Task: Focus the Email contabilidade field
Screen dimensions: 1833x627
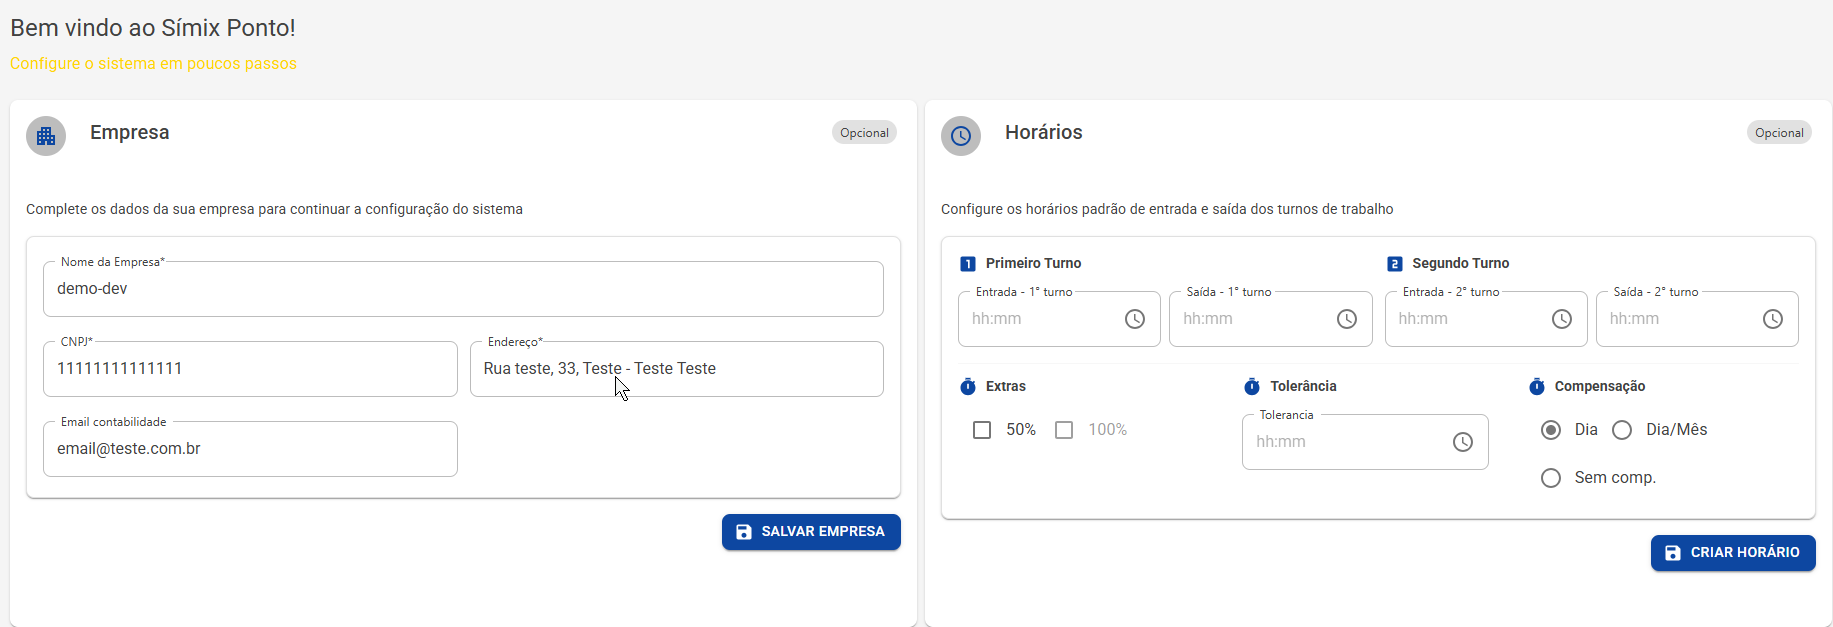Action: 250,449
